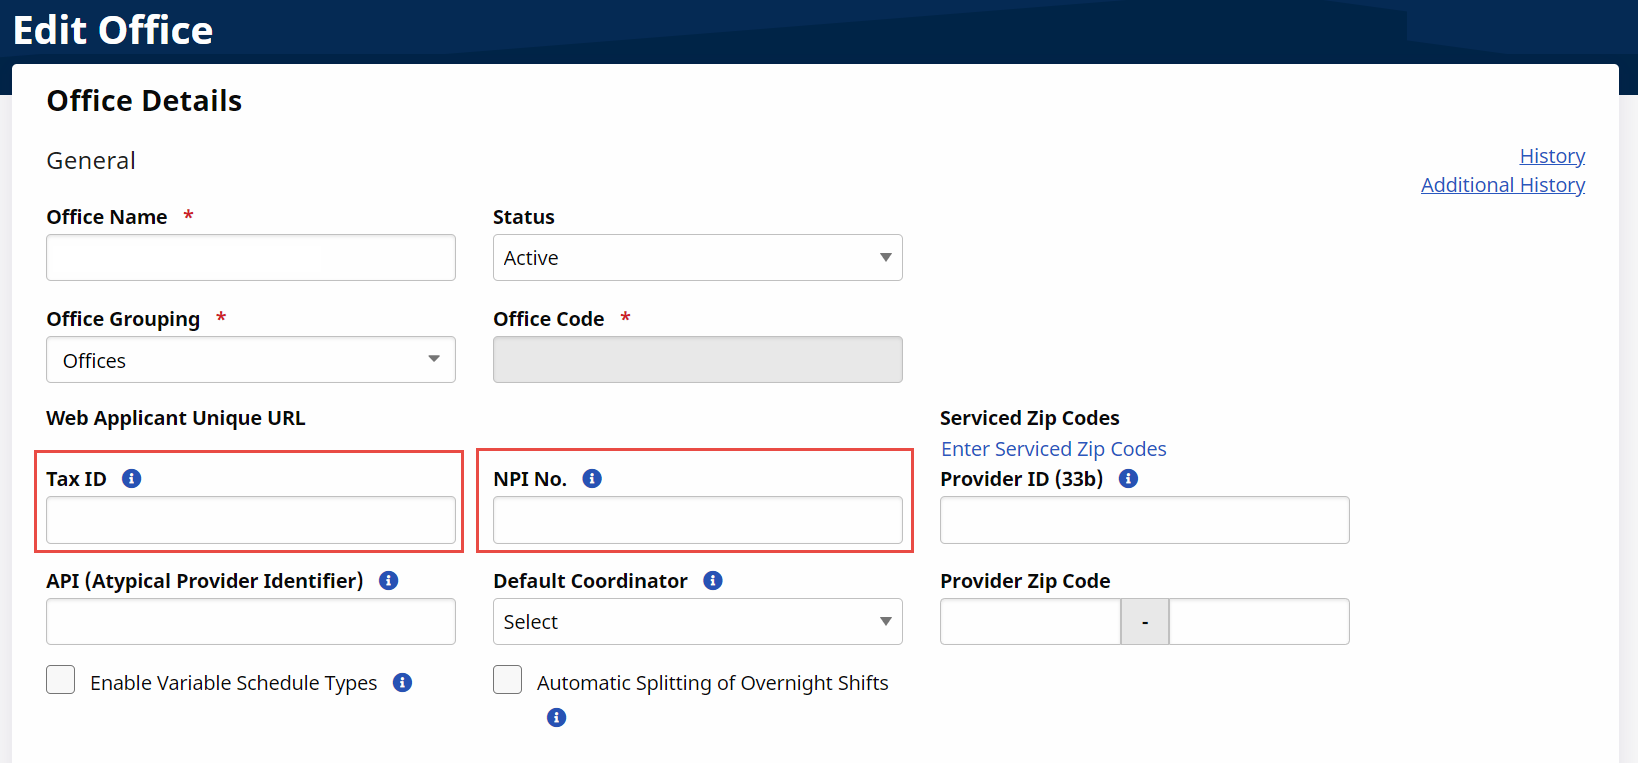Expand the Office Grouping dropdown

point(250,360)
